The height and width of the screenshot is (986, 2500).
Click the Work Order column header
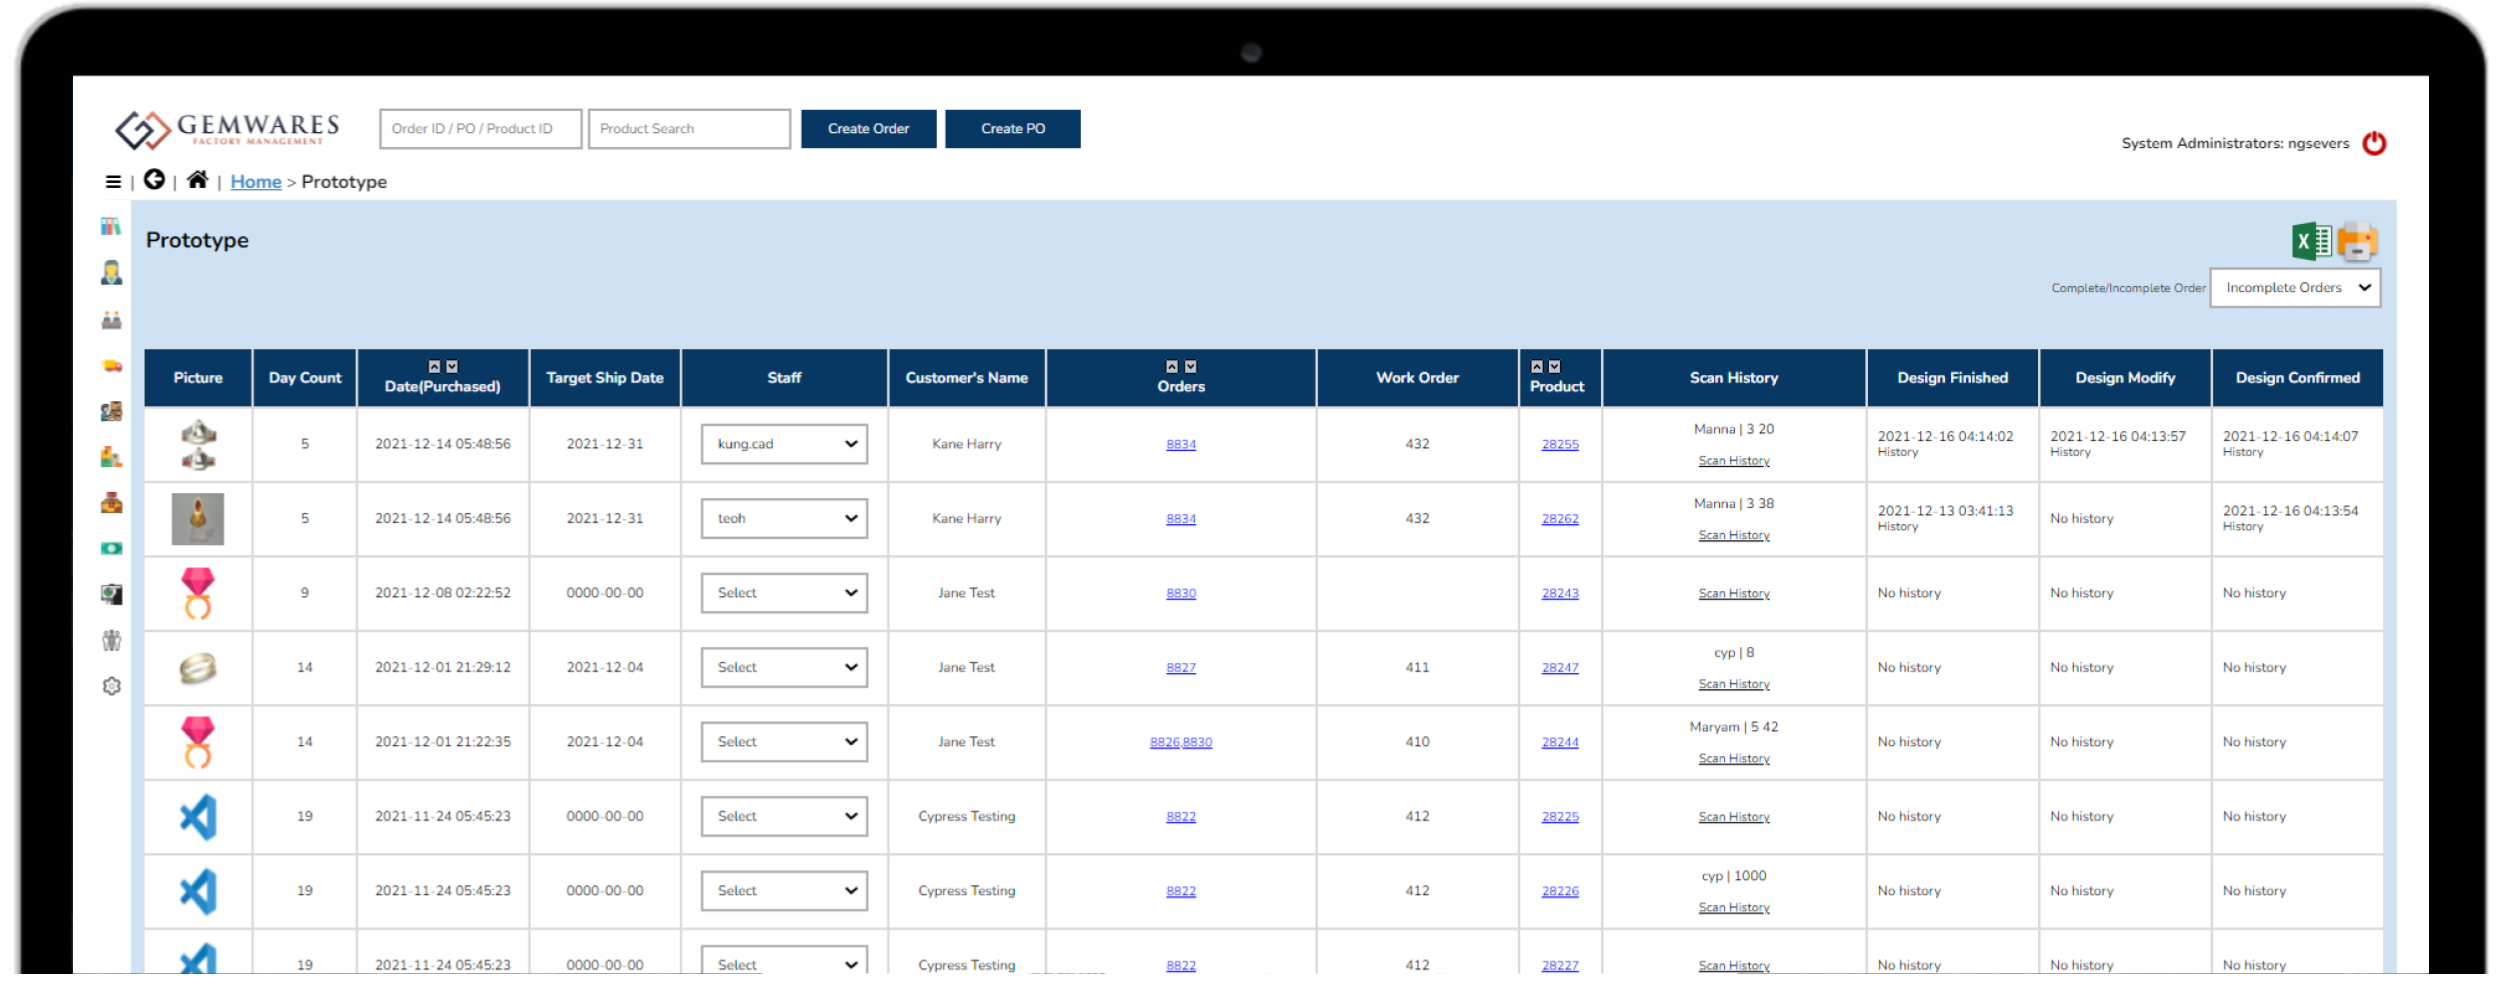pos(1417,378)
